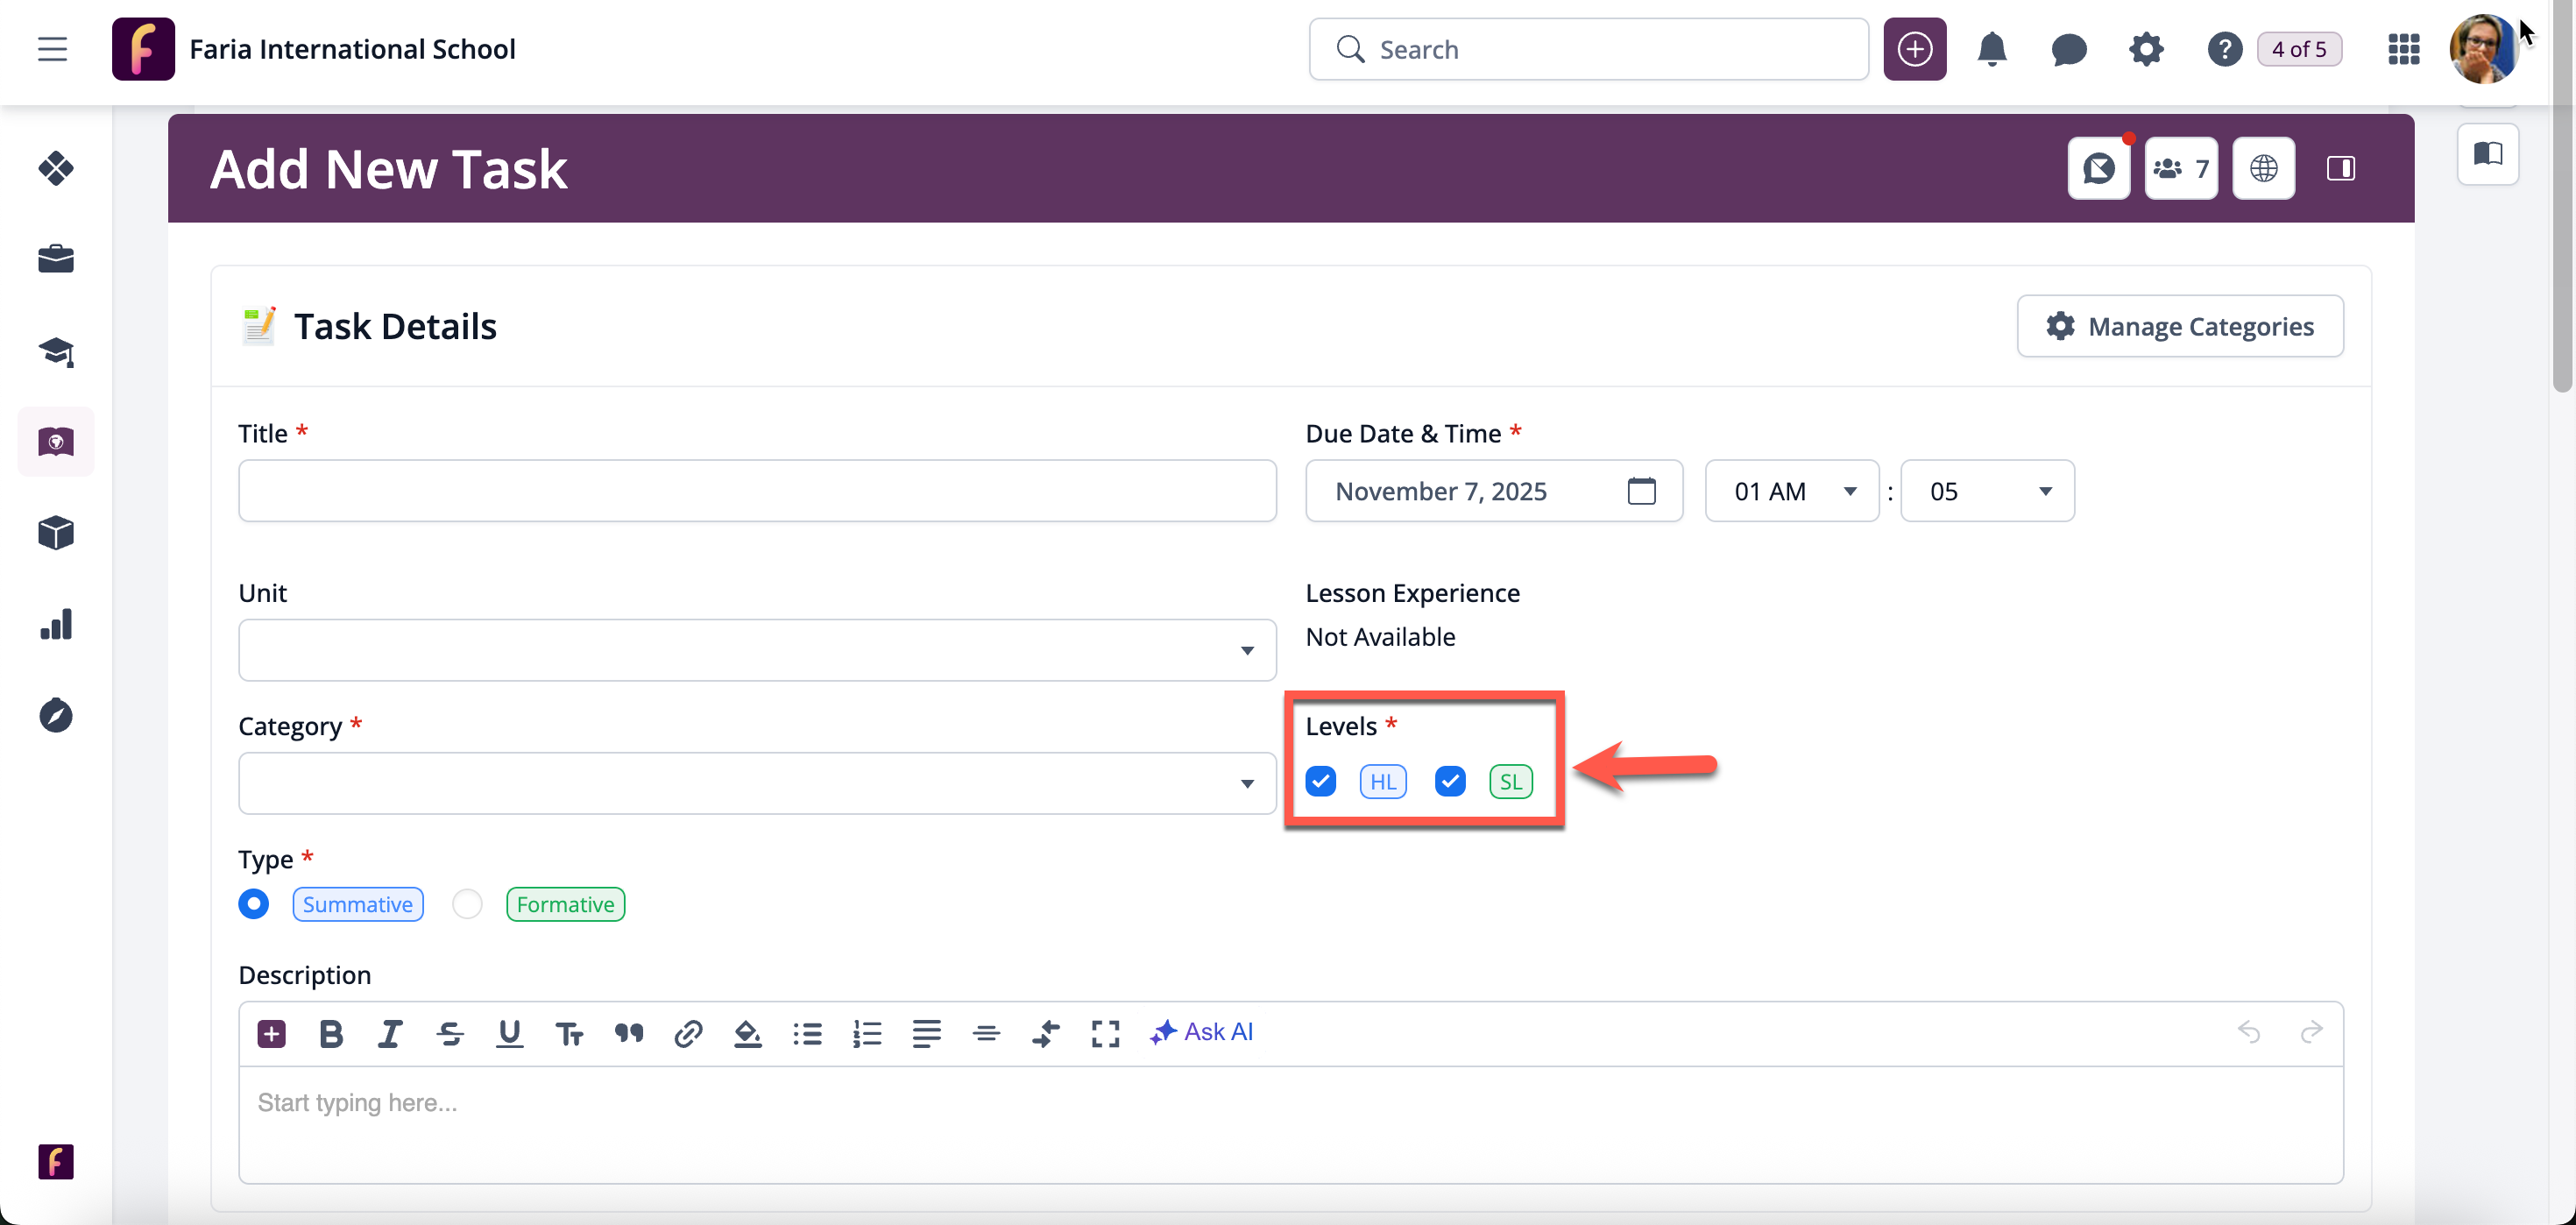
Task: Open the hamburger navigation menu
Action: point(52,49)
